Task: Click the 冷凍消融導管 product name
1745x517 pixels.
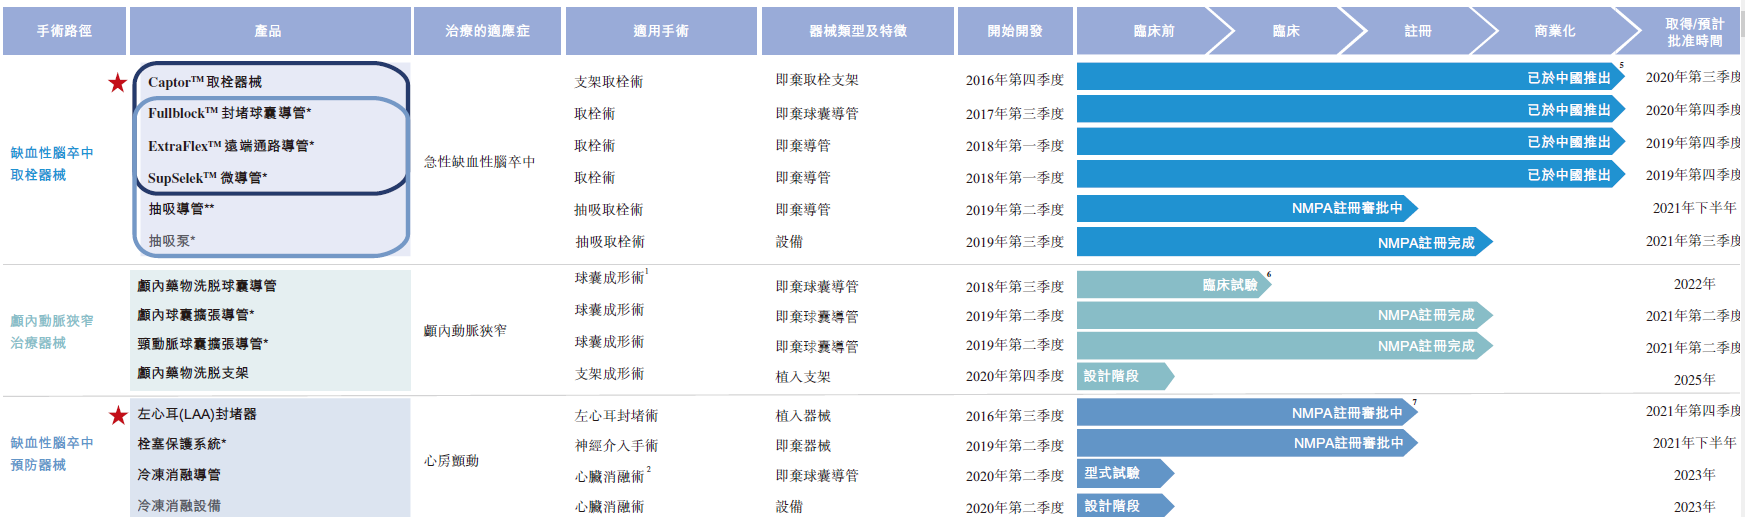Action: pyautogui.click(x=179, y=475)
